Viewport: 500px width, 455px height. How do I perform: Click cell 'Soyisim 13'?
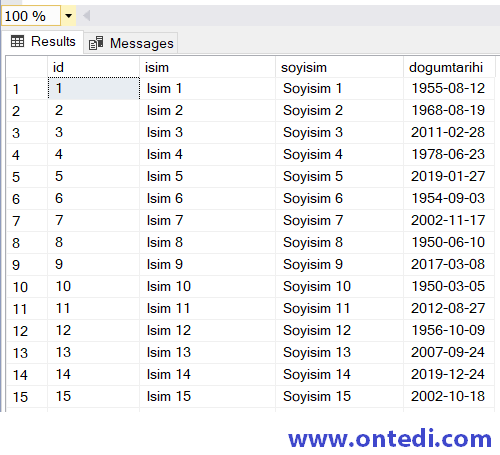coord(340,353)
